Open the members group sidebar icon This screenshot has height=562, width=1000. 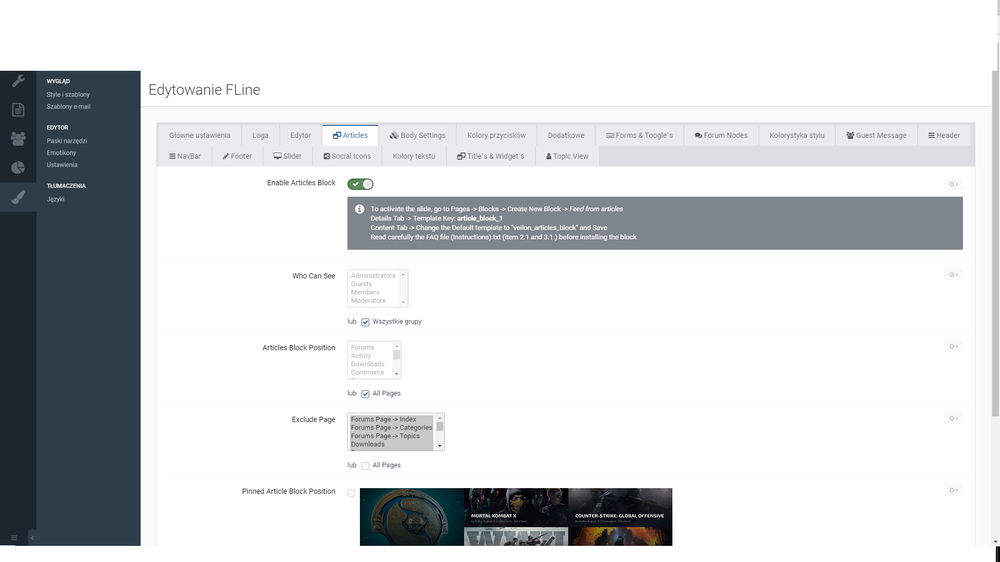tap(18, 139)
